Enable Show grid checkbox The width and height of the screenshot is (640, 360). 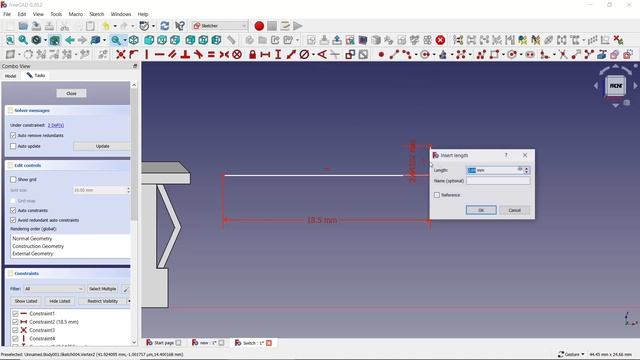pos(13,179)
